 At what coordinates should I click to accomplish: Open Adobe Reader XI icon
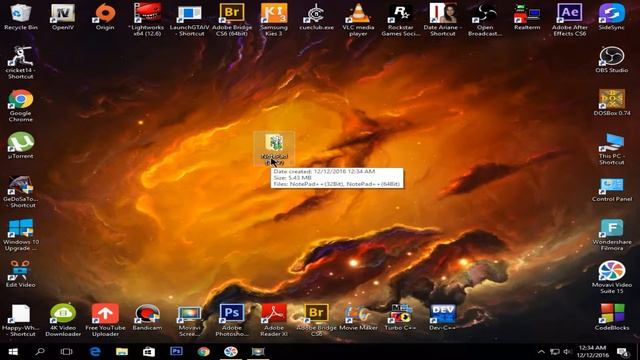click(274, 320)
